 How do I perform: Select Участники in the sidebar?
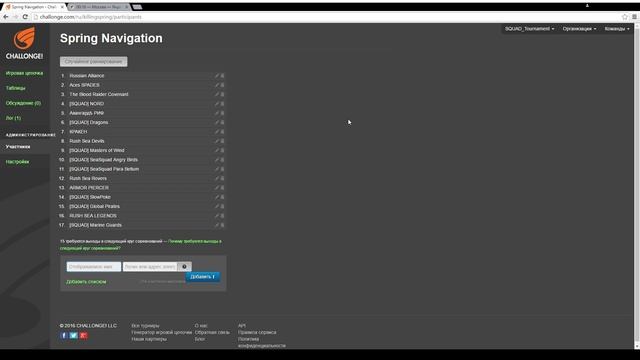tap(18, 147)
